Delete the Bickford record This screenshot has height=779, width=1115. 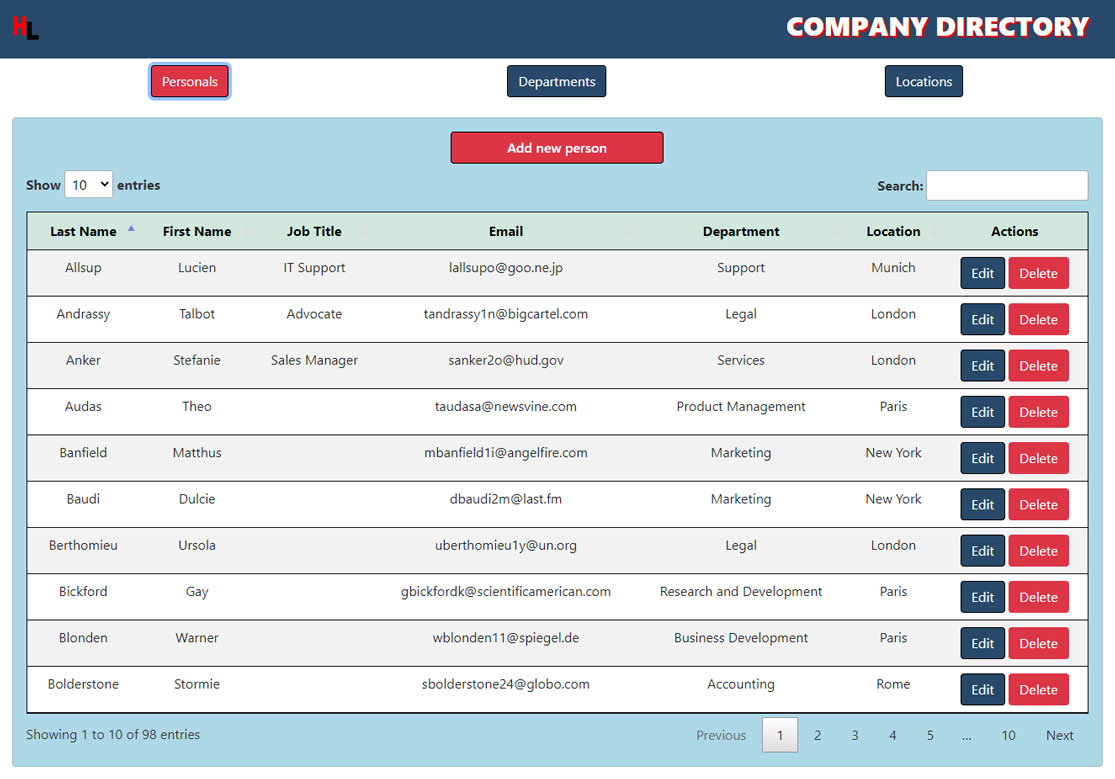point(1038,597)
